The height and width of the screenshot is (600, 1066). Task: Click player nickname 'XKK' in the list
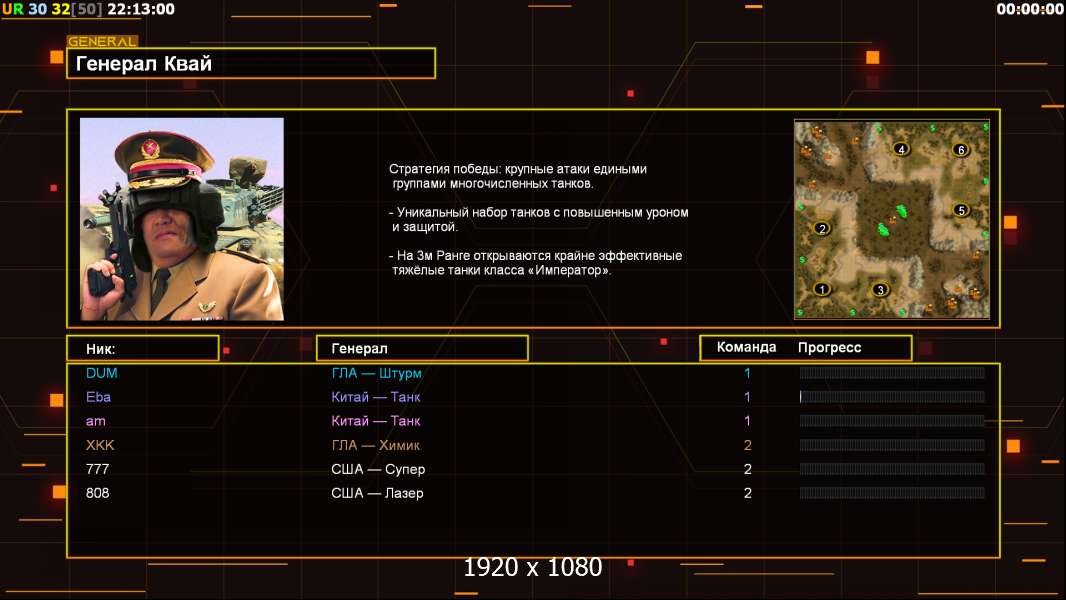pos(101,445)
